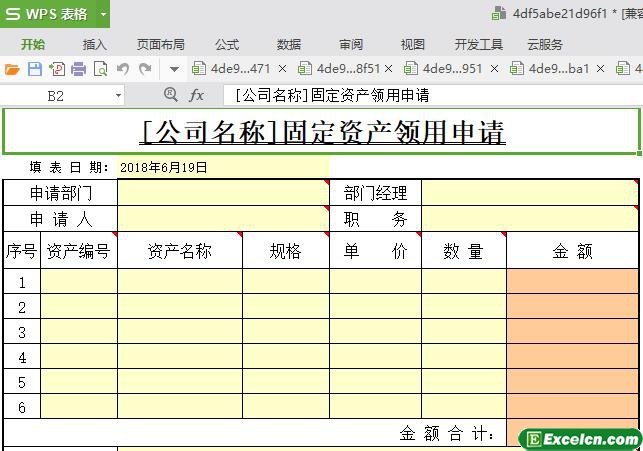This screenshot has height=451, width=643.
Task: Click the export to PDF icon
Action: [x=56, y=69]
